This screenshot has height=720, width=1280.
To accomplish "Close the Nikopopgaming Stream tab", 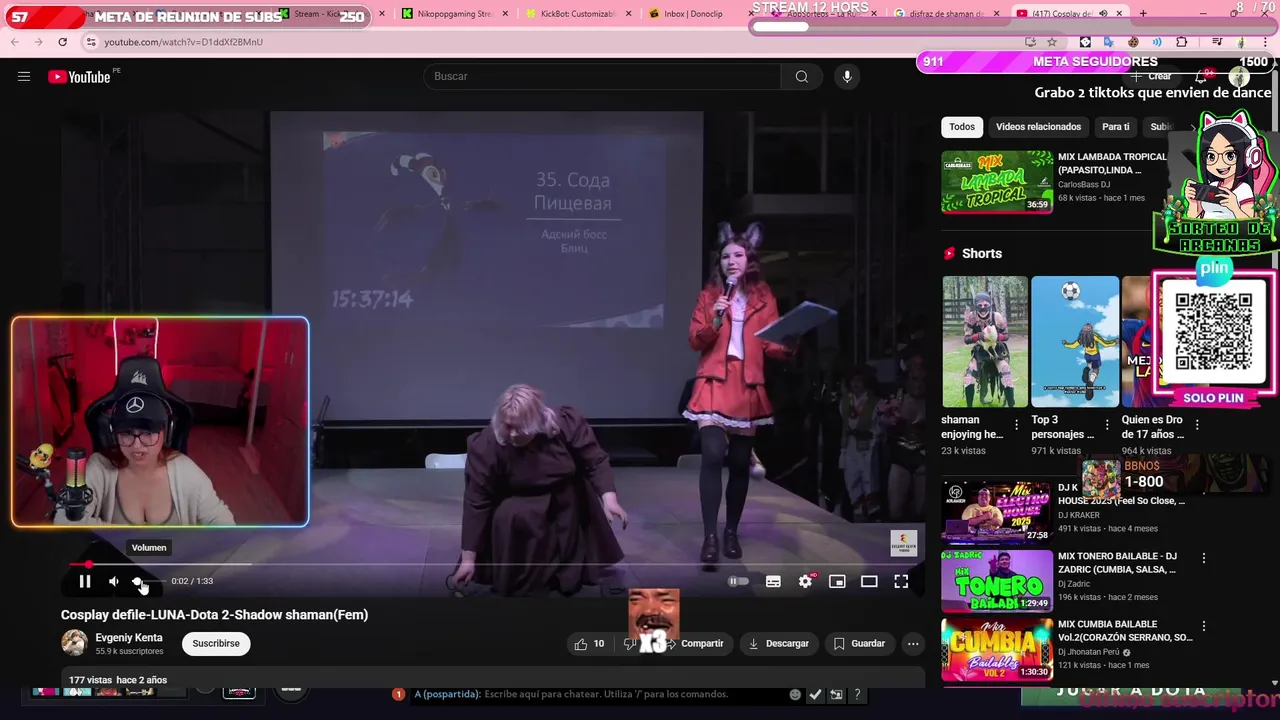I will 505,14.
